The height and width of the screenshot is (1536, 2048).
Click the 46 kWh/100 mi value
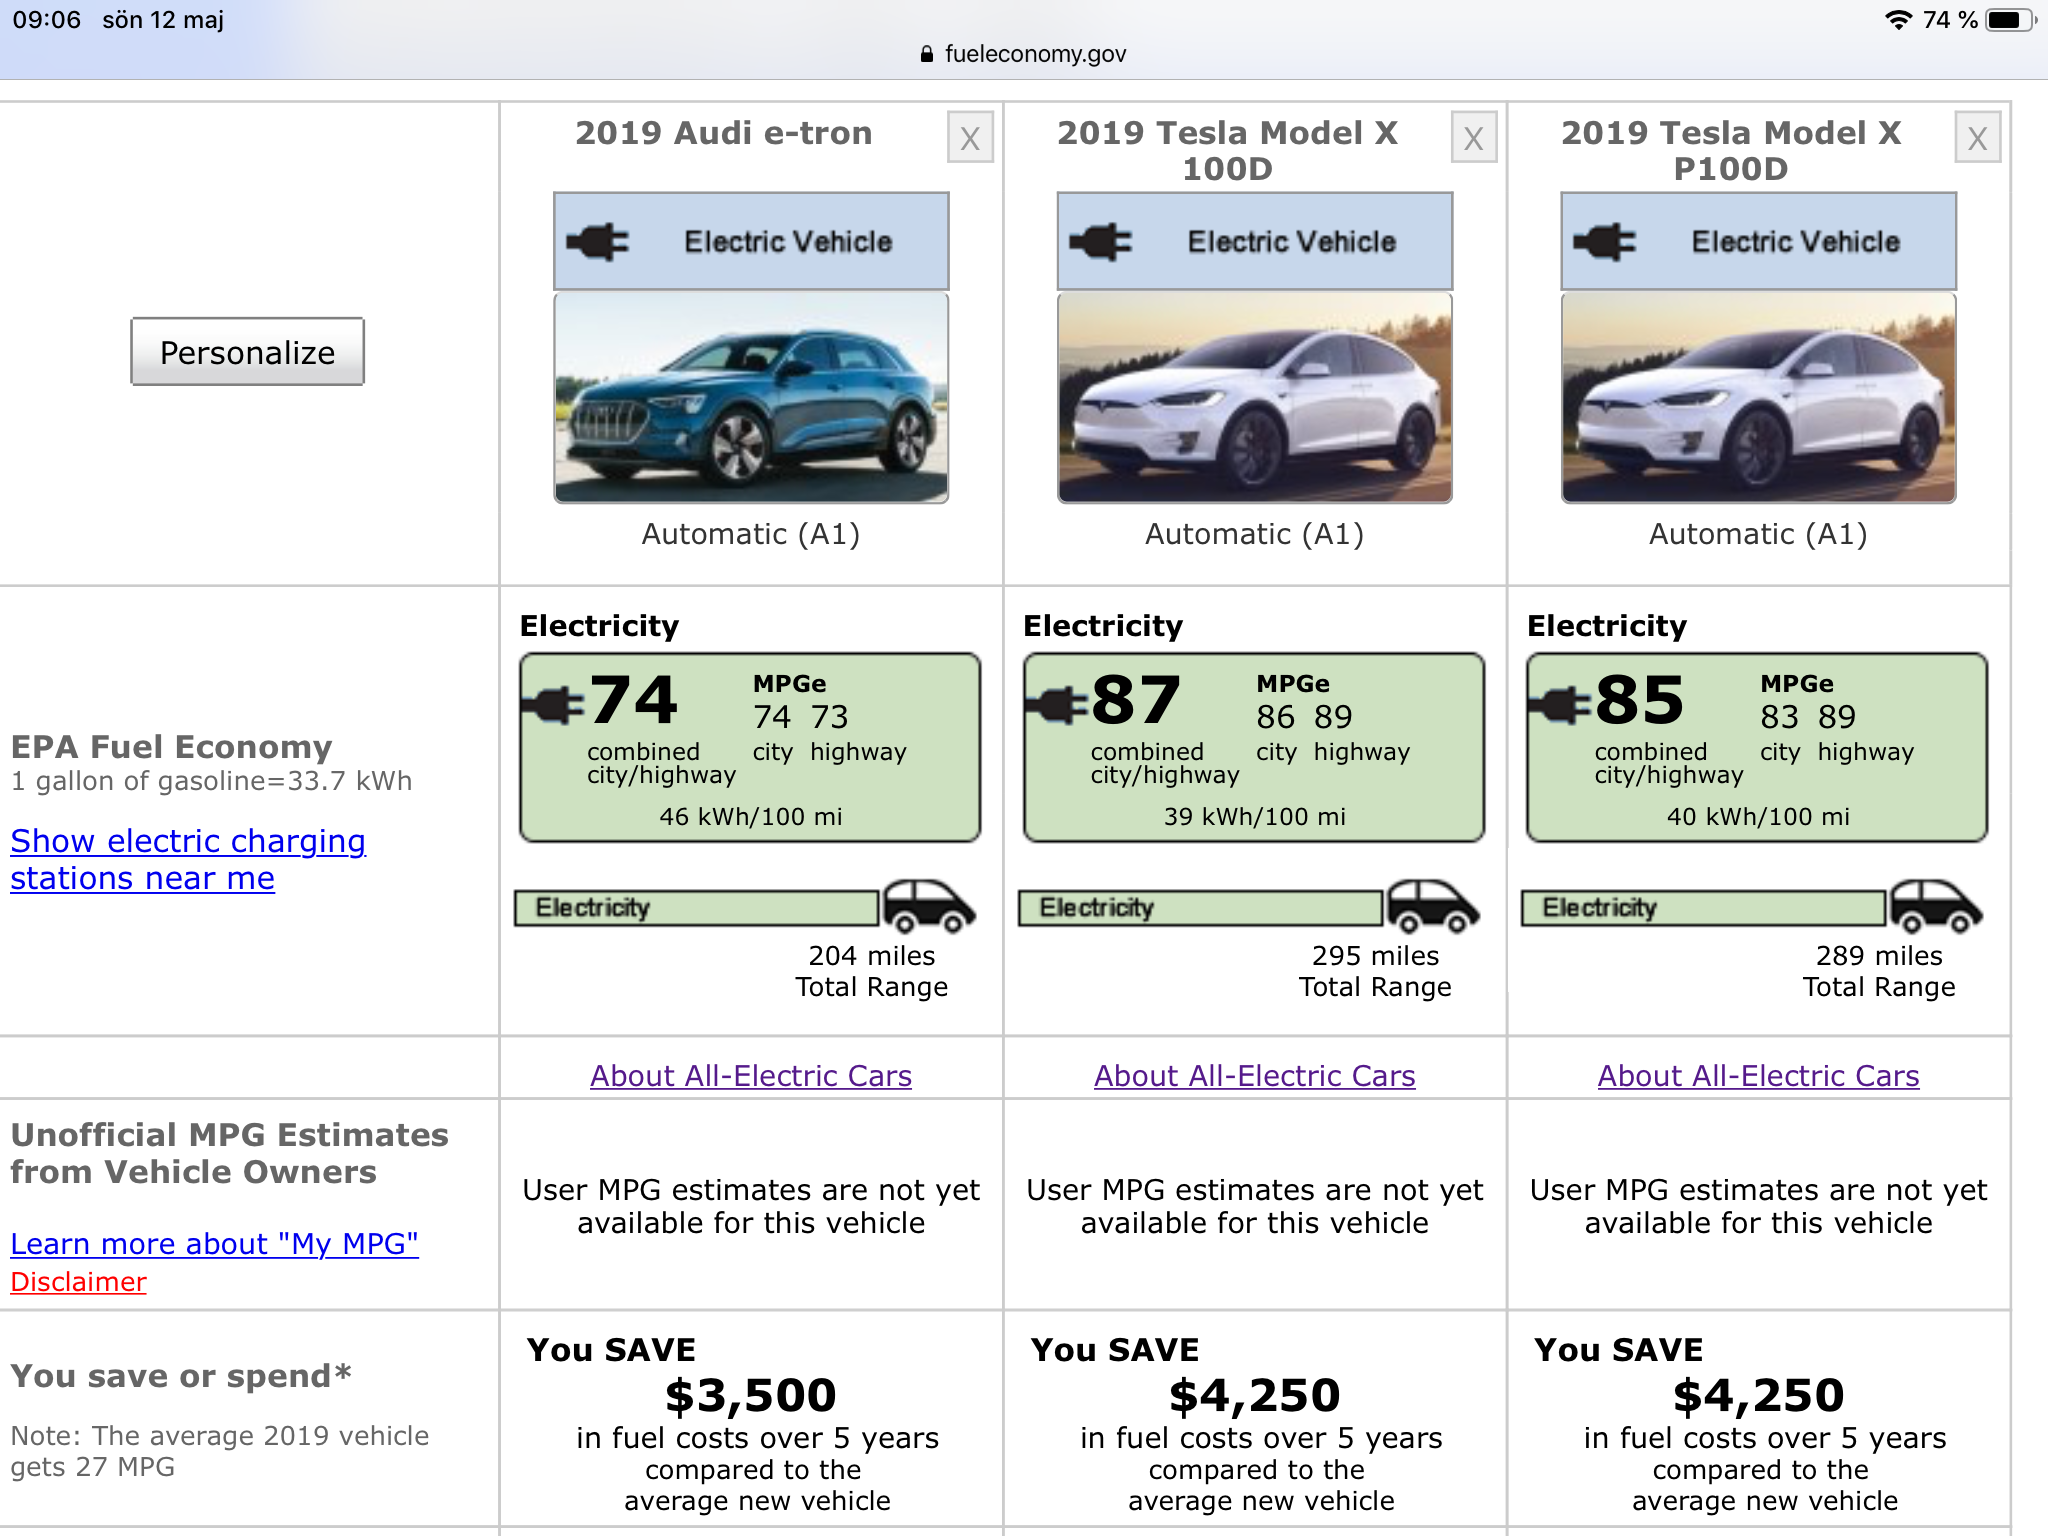(751, 817)
